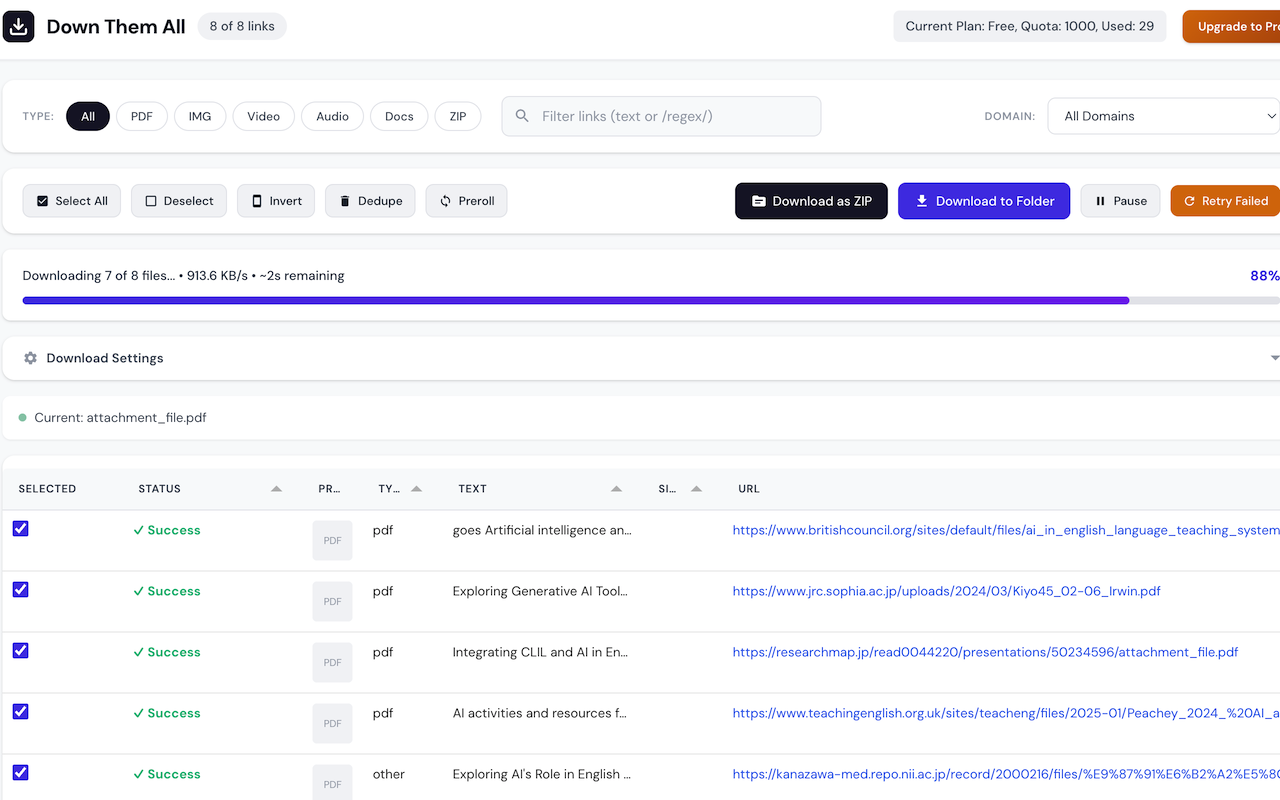Filter by ZIP type
This screenshot has height=800, width=1280.
pyautogui.click(x=458, y=116)
